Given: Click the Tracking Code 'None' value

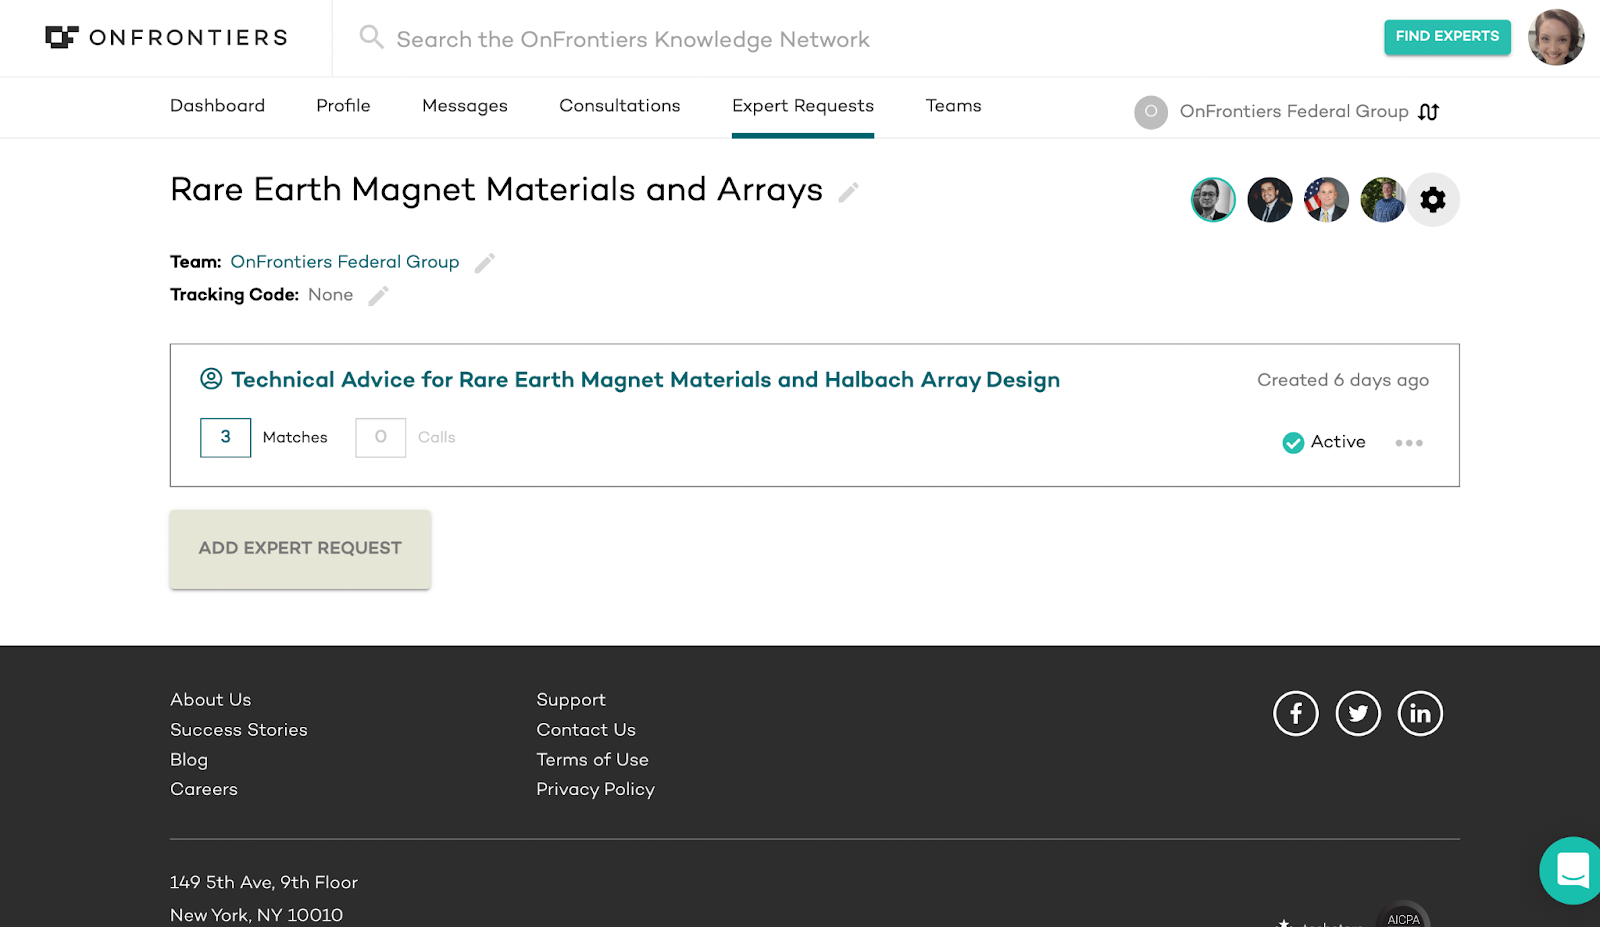Looking at the screenshot, I should [x=331, y=295].
